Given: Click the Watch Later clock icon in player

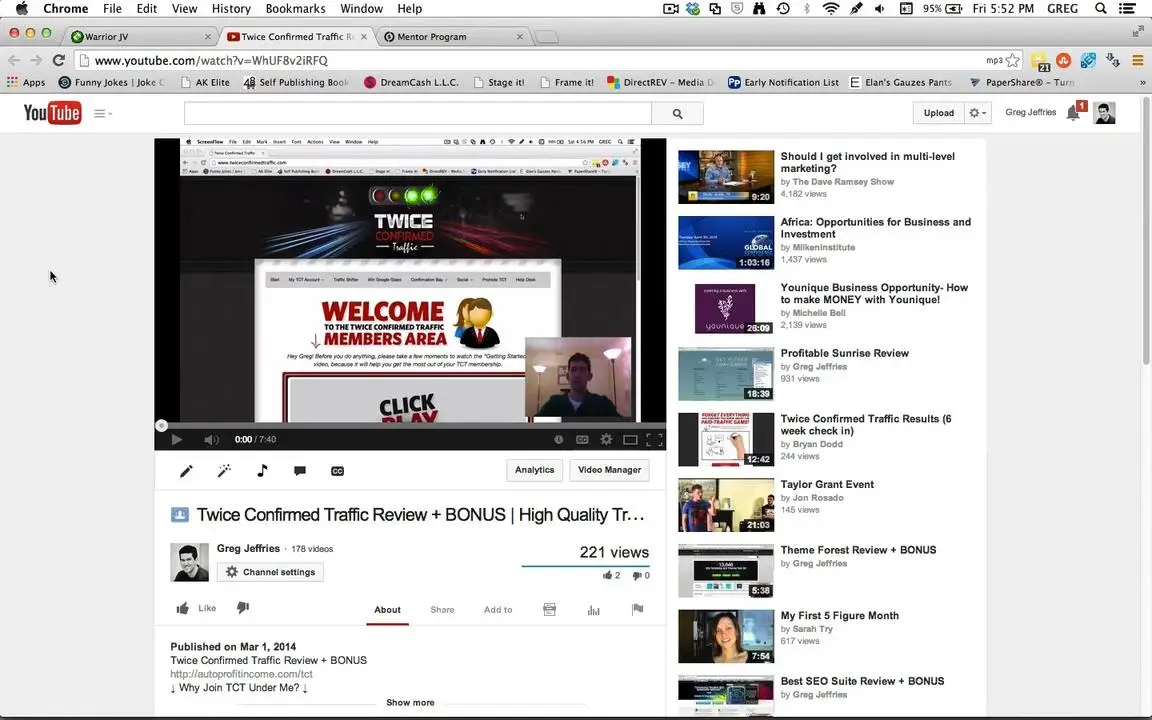Looking at the screenshot, I should pos(558,439).
